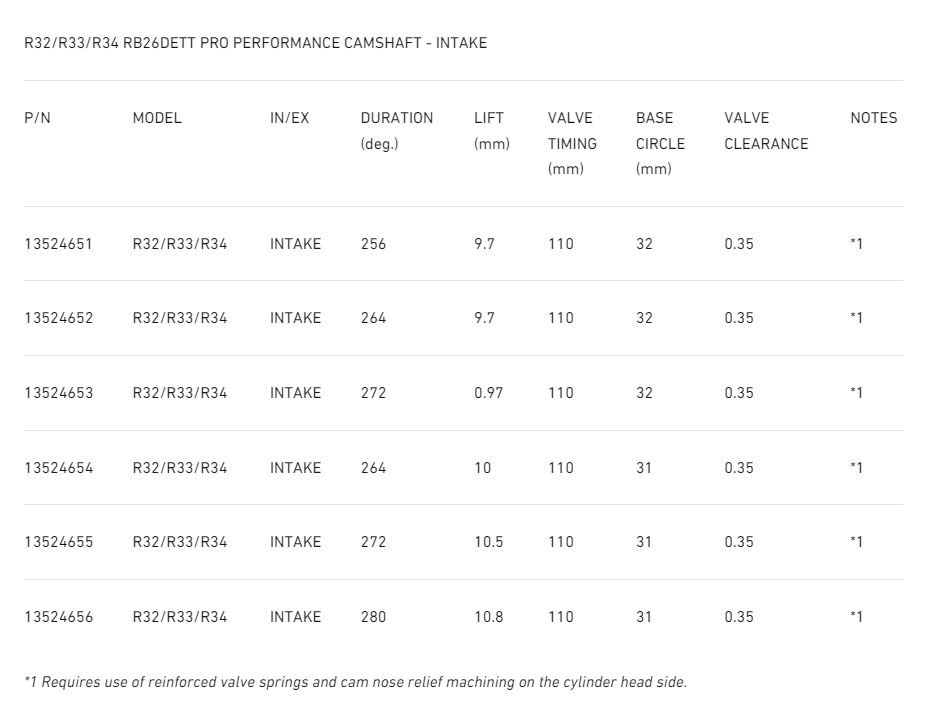This screenshot has width=935, height=707.
Task: Click part number 13524651
Action: [58, 244]
